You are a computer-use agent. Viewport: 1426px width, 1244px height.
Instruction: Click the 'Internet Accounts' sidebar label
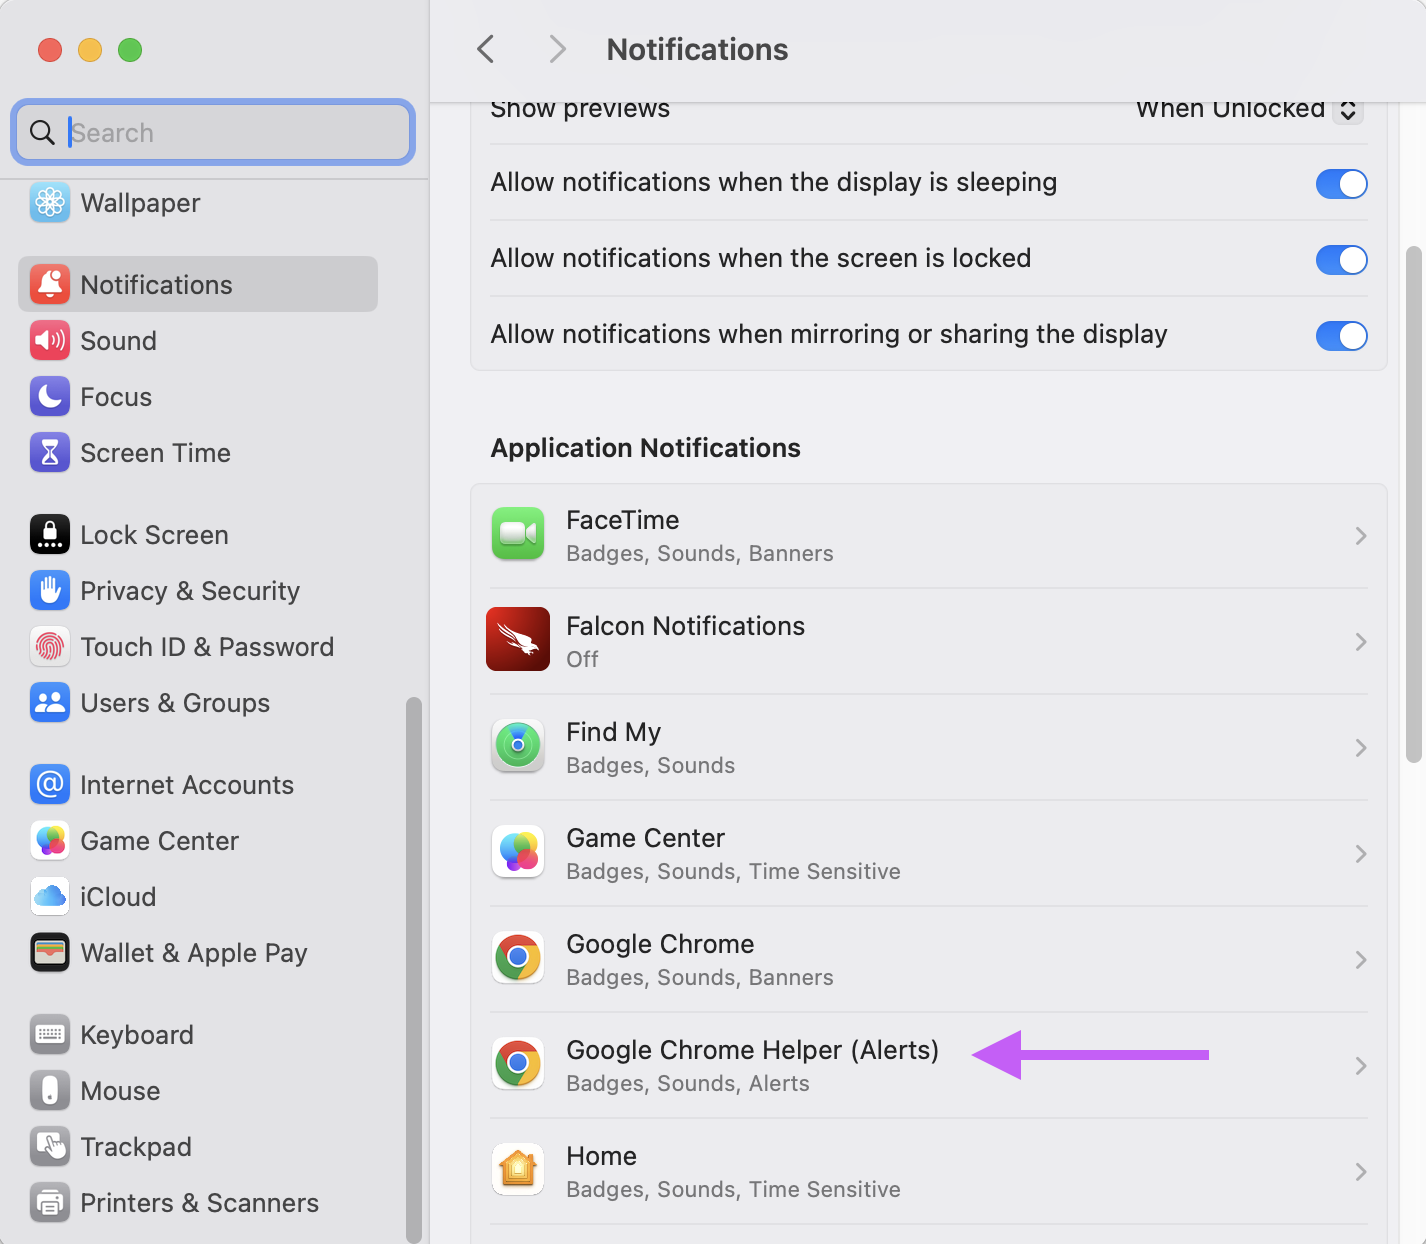click(187, 785)
